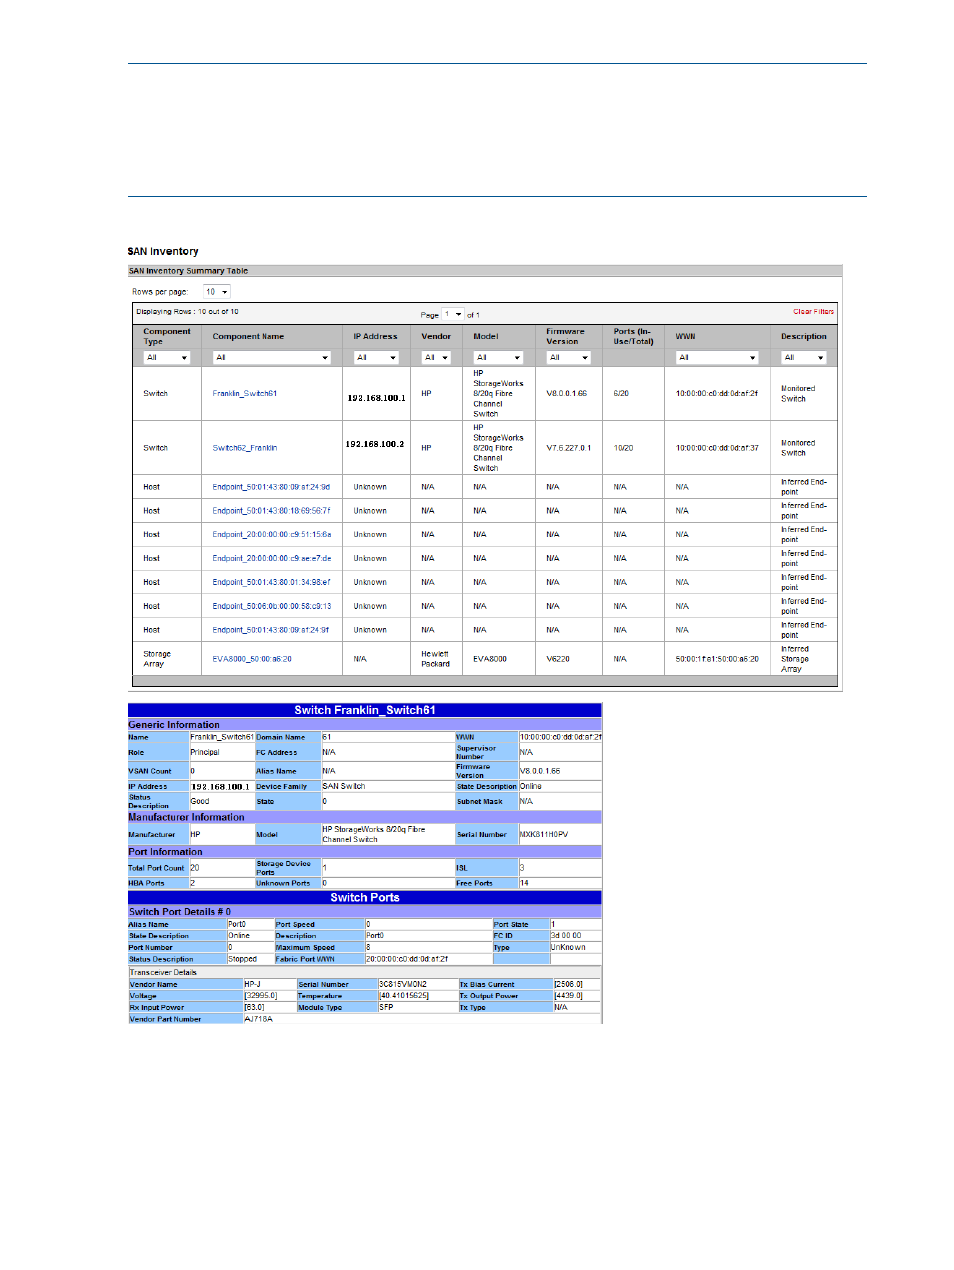Click the Description column header
The height and width of the screenshot is (1270, 954).
click(804, 337)
